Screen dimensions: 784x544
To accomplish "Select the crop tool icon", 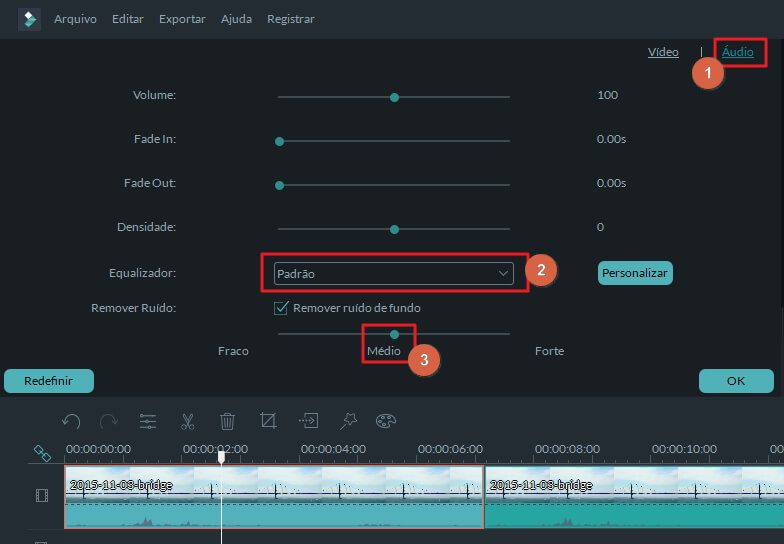I will pos(268,422).
